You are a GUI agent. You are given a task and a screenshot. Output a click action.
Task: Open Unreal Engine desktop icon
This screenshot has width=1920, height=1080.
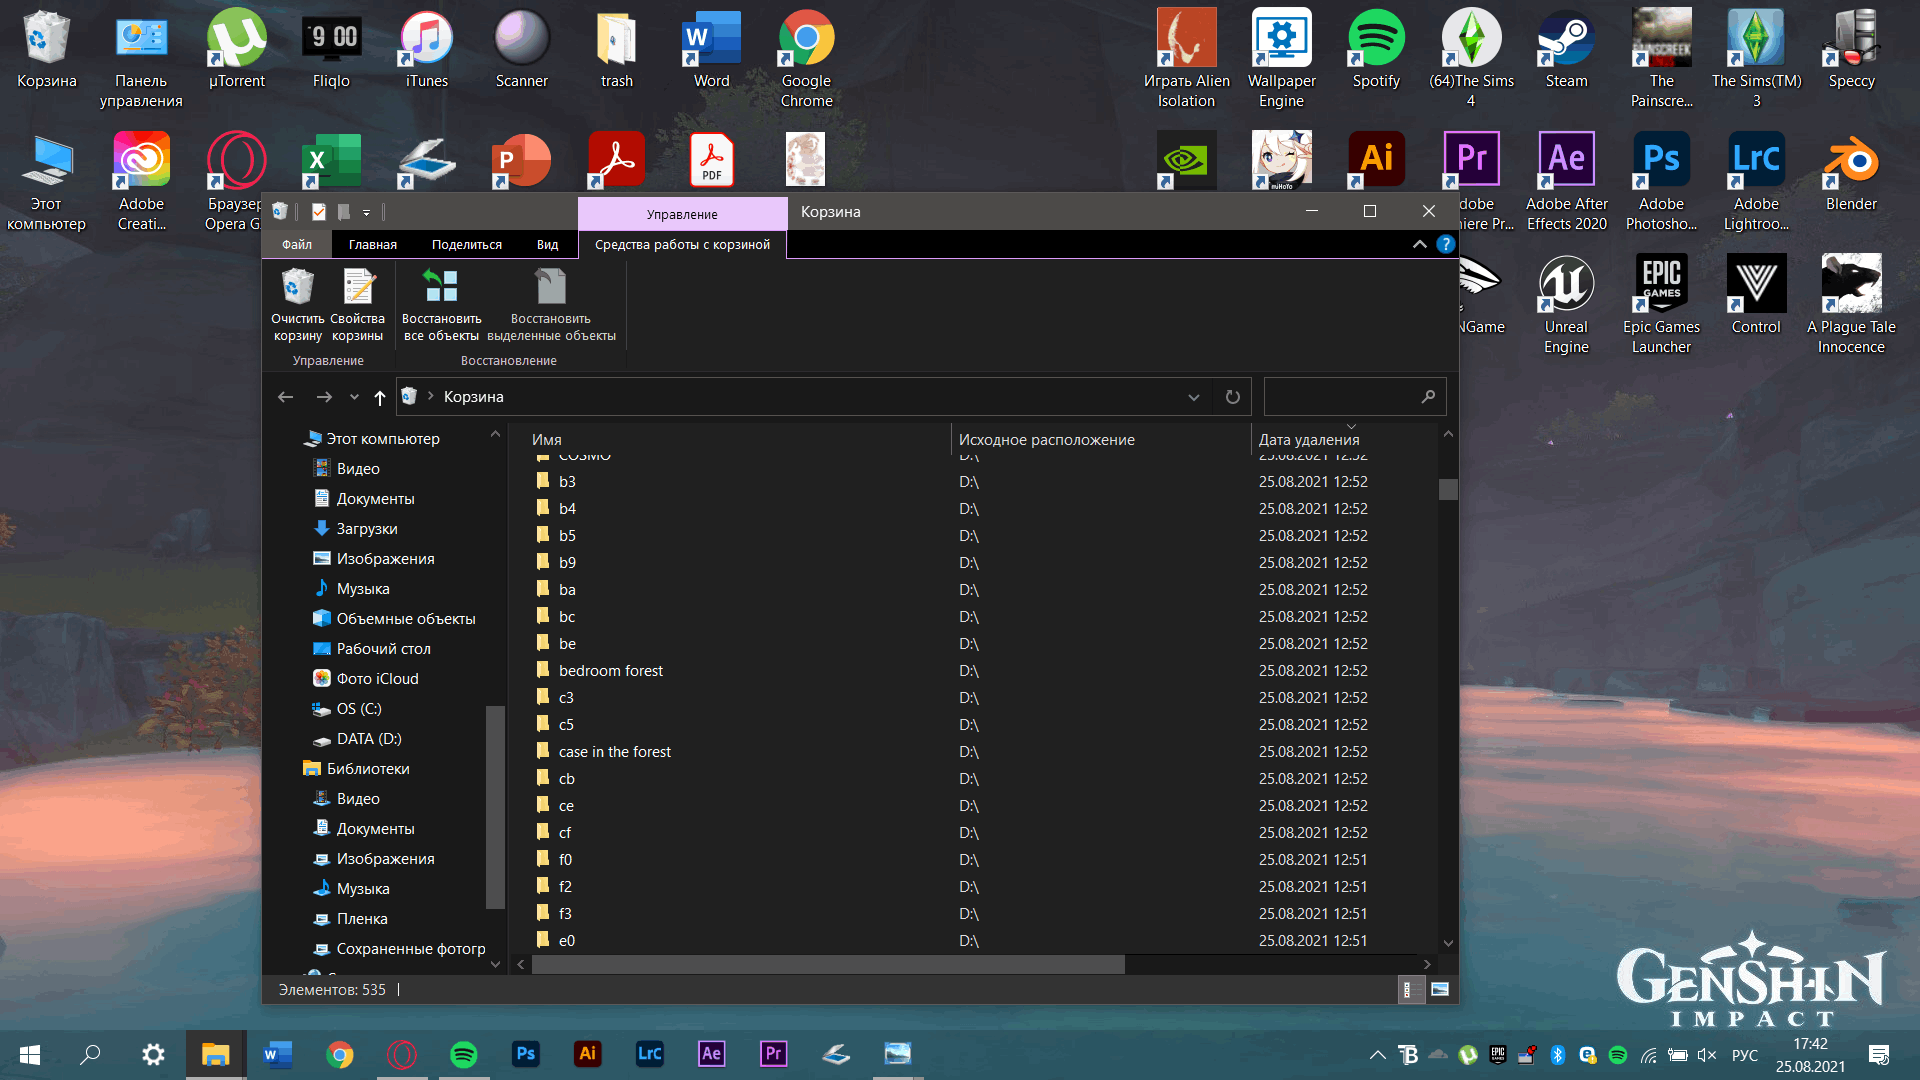1566,305
